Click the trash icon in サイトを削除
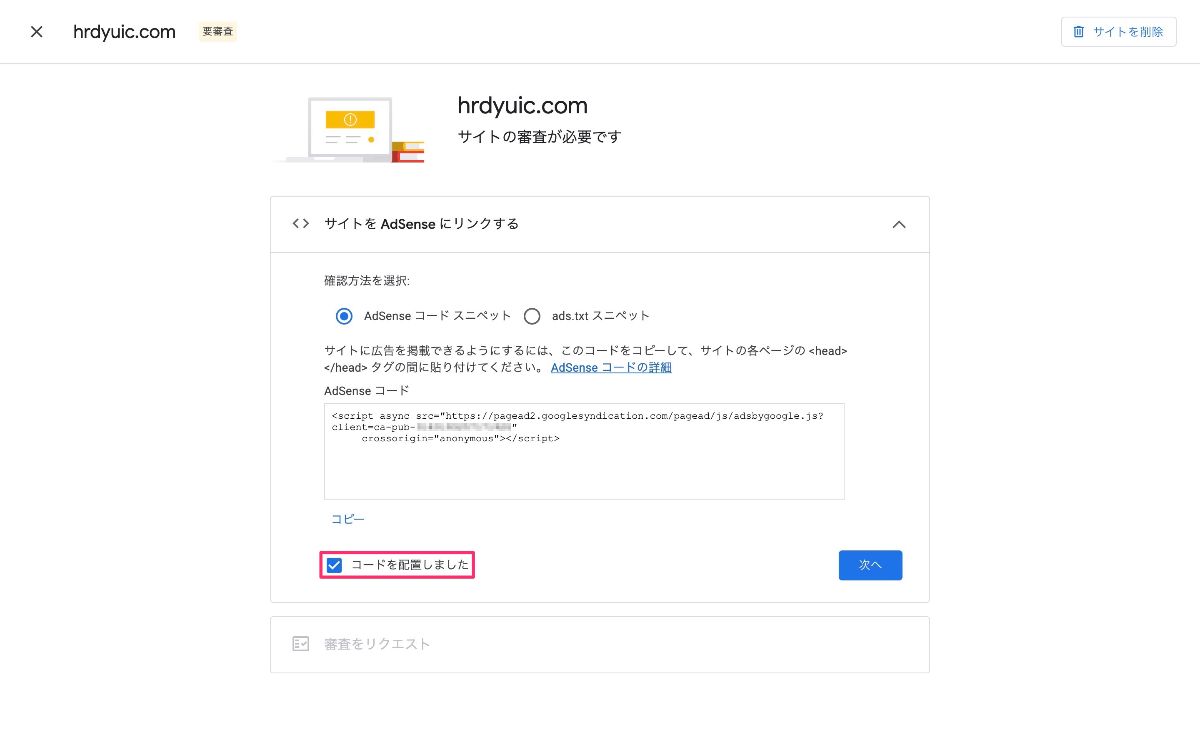 (x=1079, y=32)
